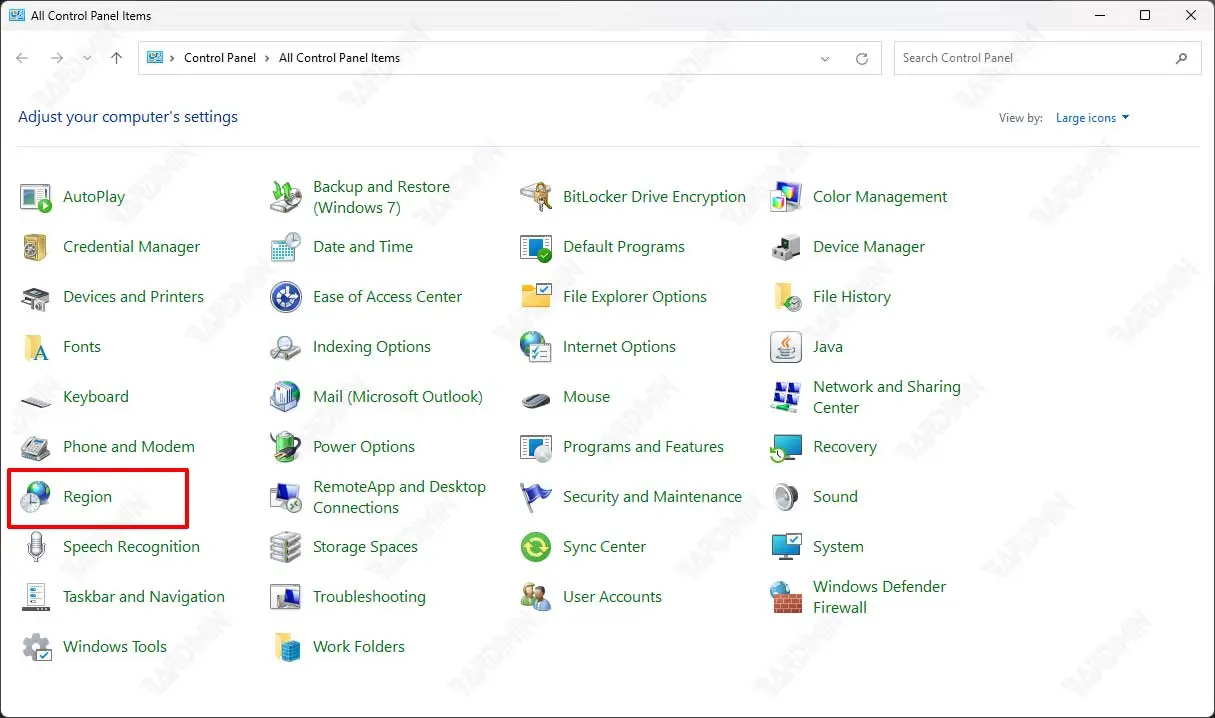The height and width of the screenshot is (718, 1215).
Task: Click the Sound speaker icon
Action: click(x=786, y=497)
